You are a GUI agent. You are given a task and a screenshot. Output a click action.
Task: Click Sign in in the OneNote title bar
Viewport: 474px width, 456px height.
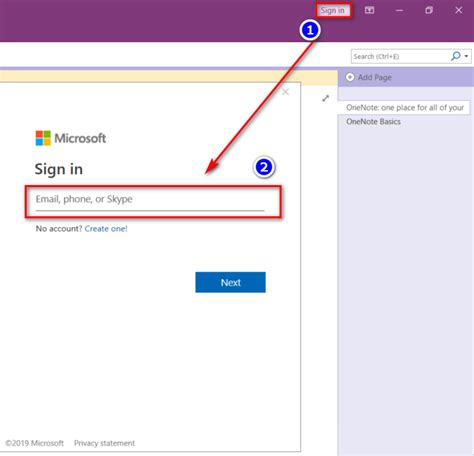[333, 11]
